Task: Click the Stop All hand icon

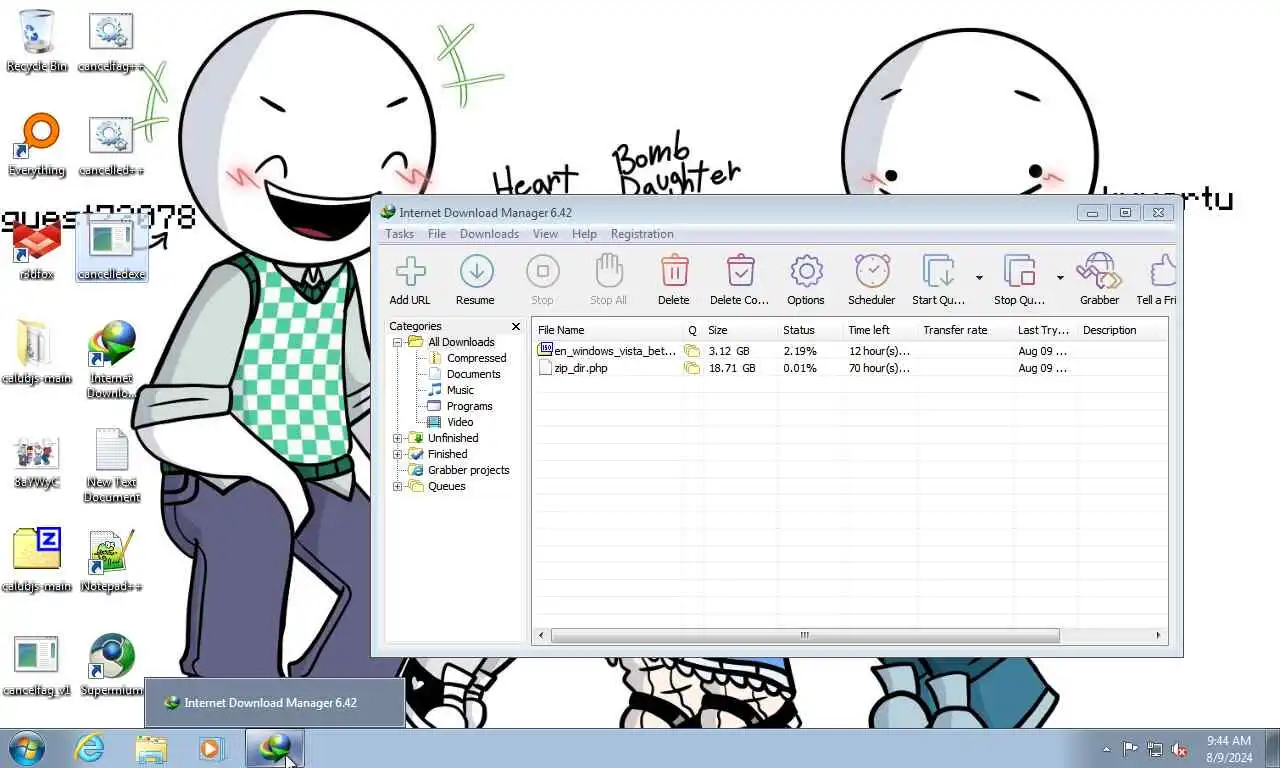Action: [608, 280]
